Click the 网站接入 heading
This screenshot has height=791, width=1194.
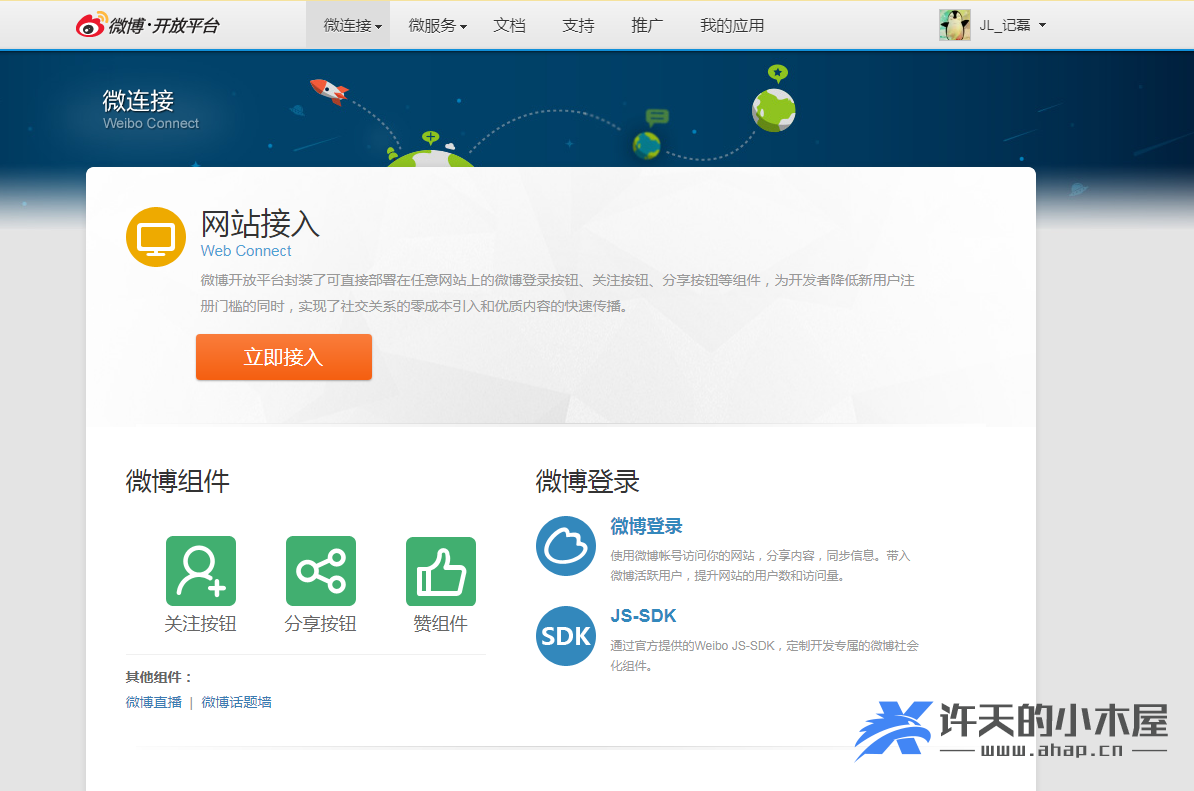point(260,224)
